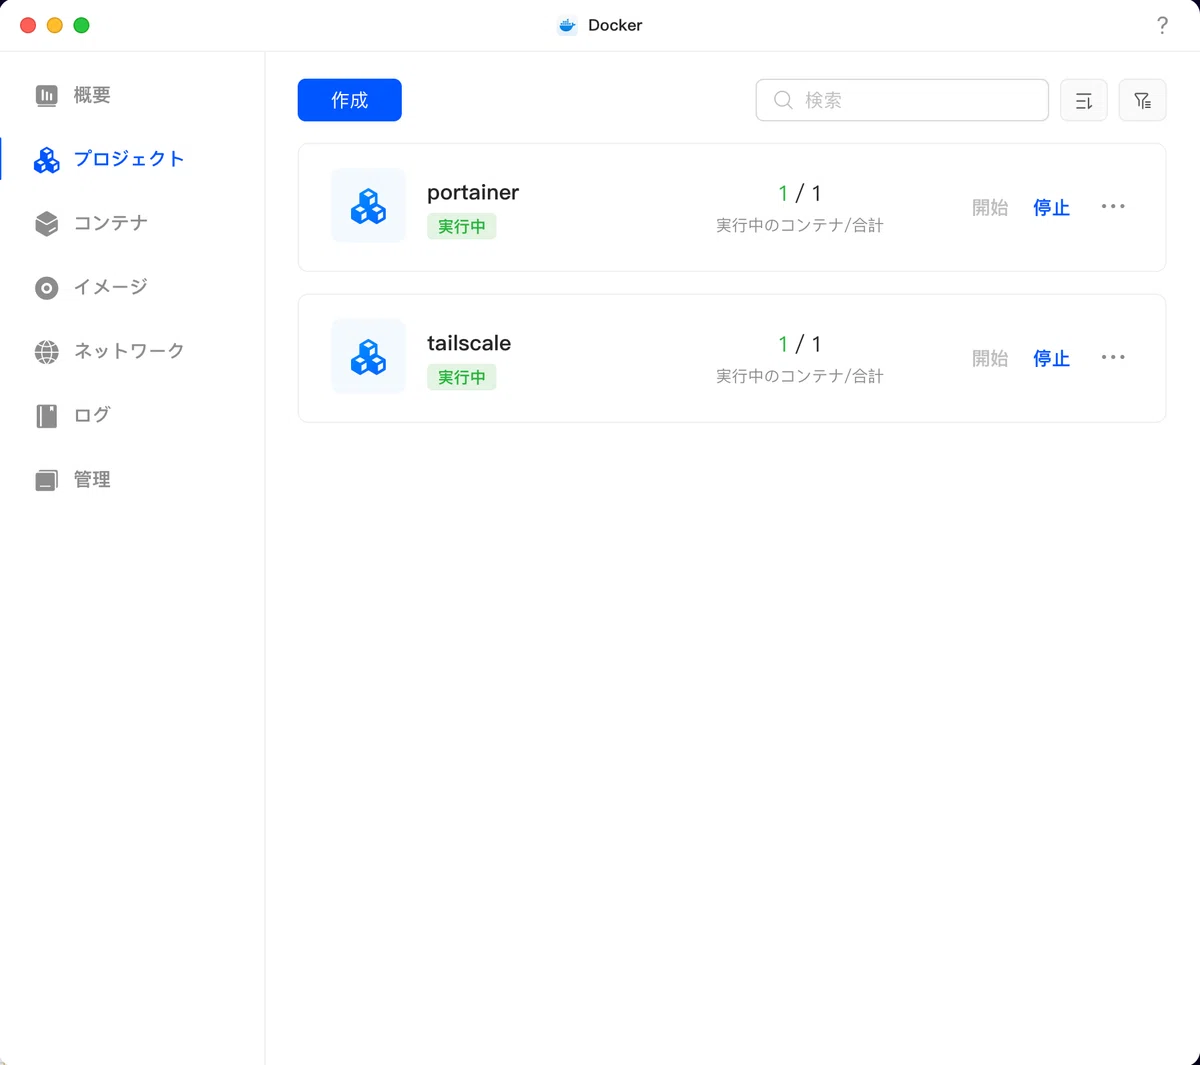Viewport: 1200px width, 1065px height.
Task: Click the プロジェクト cubes icon in sidebar
Action: (47, 160)
